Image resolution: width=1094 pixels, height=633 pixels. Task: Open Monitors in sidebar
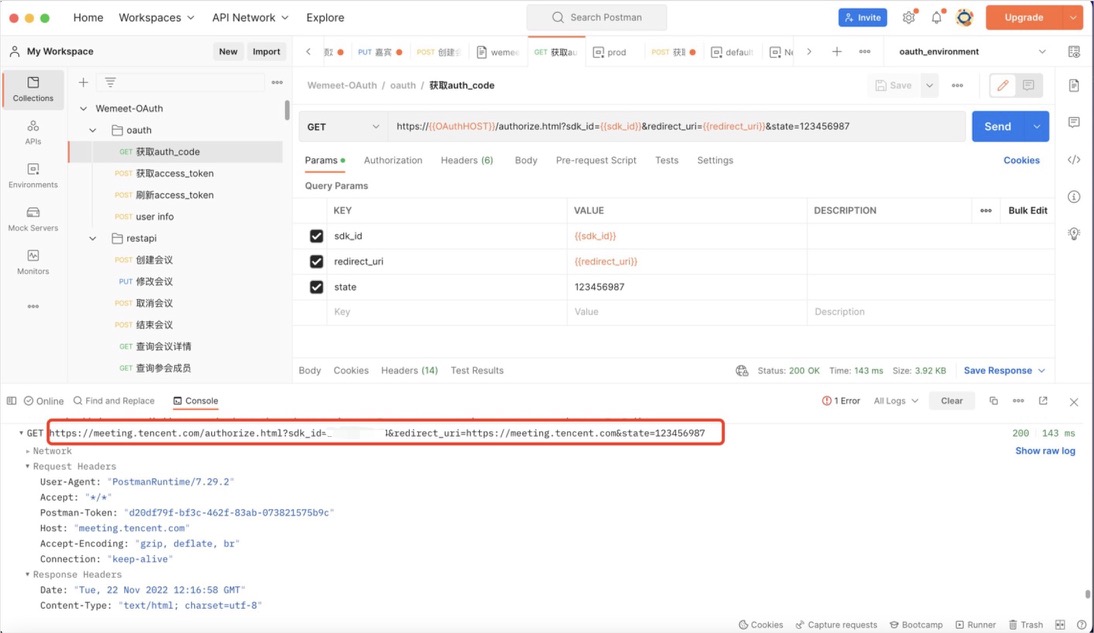pyautogui.click(x=33, y=262)
